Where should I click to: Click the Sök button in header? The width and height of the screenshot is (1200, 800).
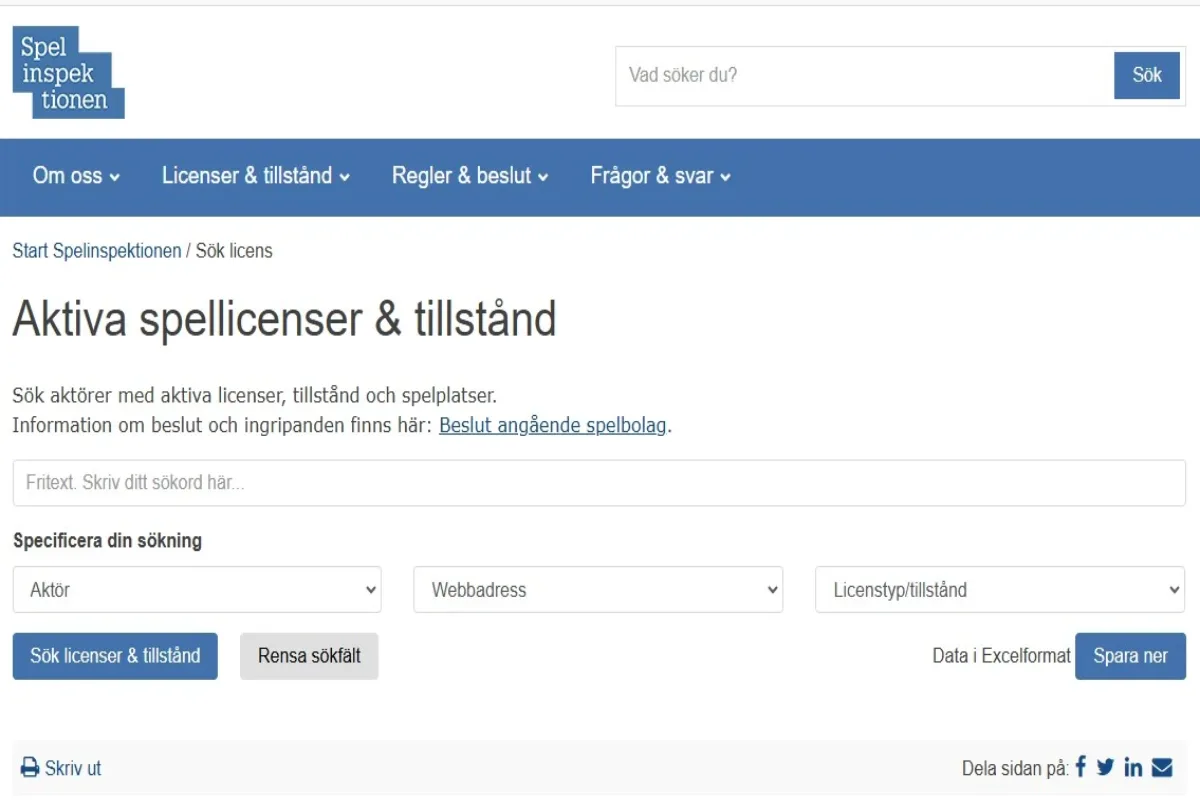pyautogui.click(x=1147, y=75)
